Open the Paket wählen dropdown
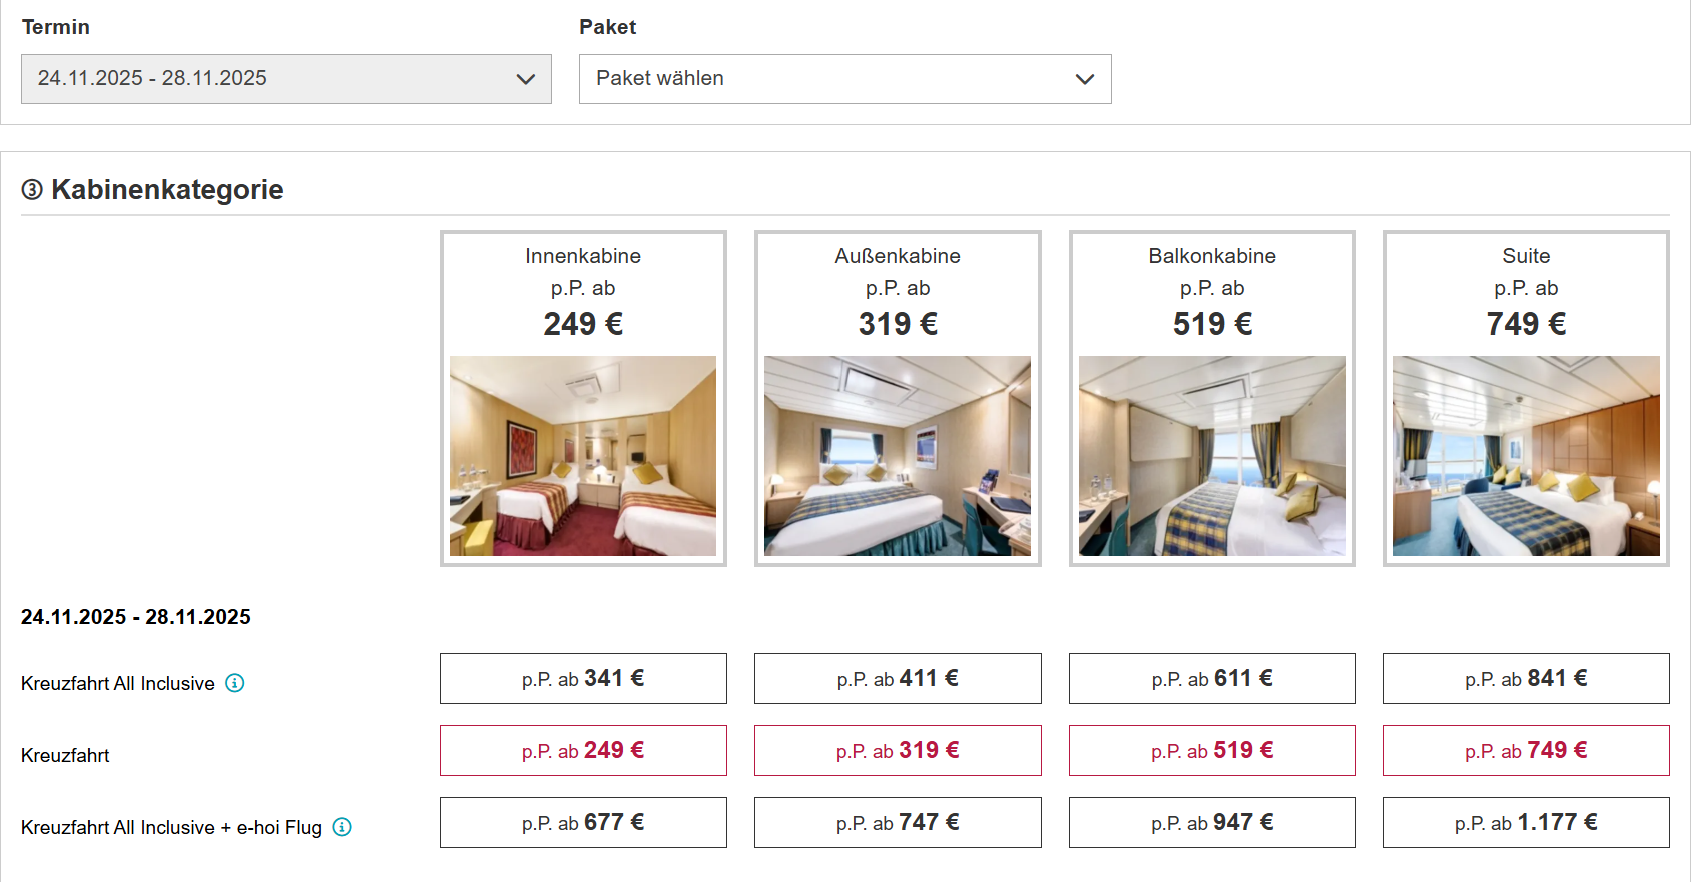1692x882 pixels. pos(845,79)
